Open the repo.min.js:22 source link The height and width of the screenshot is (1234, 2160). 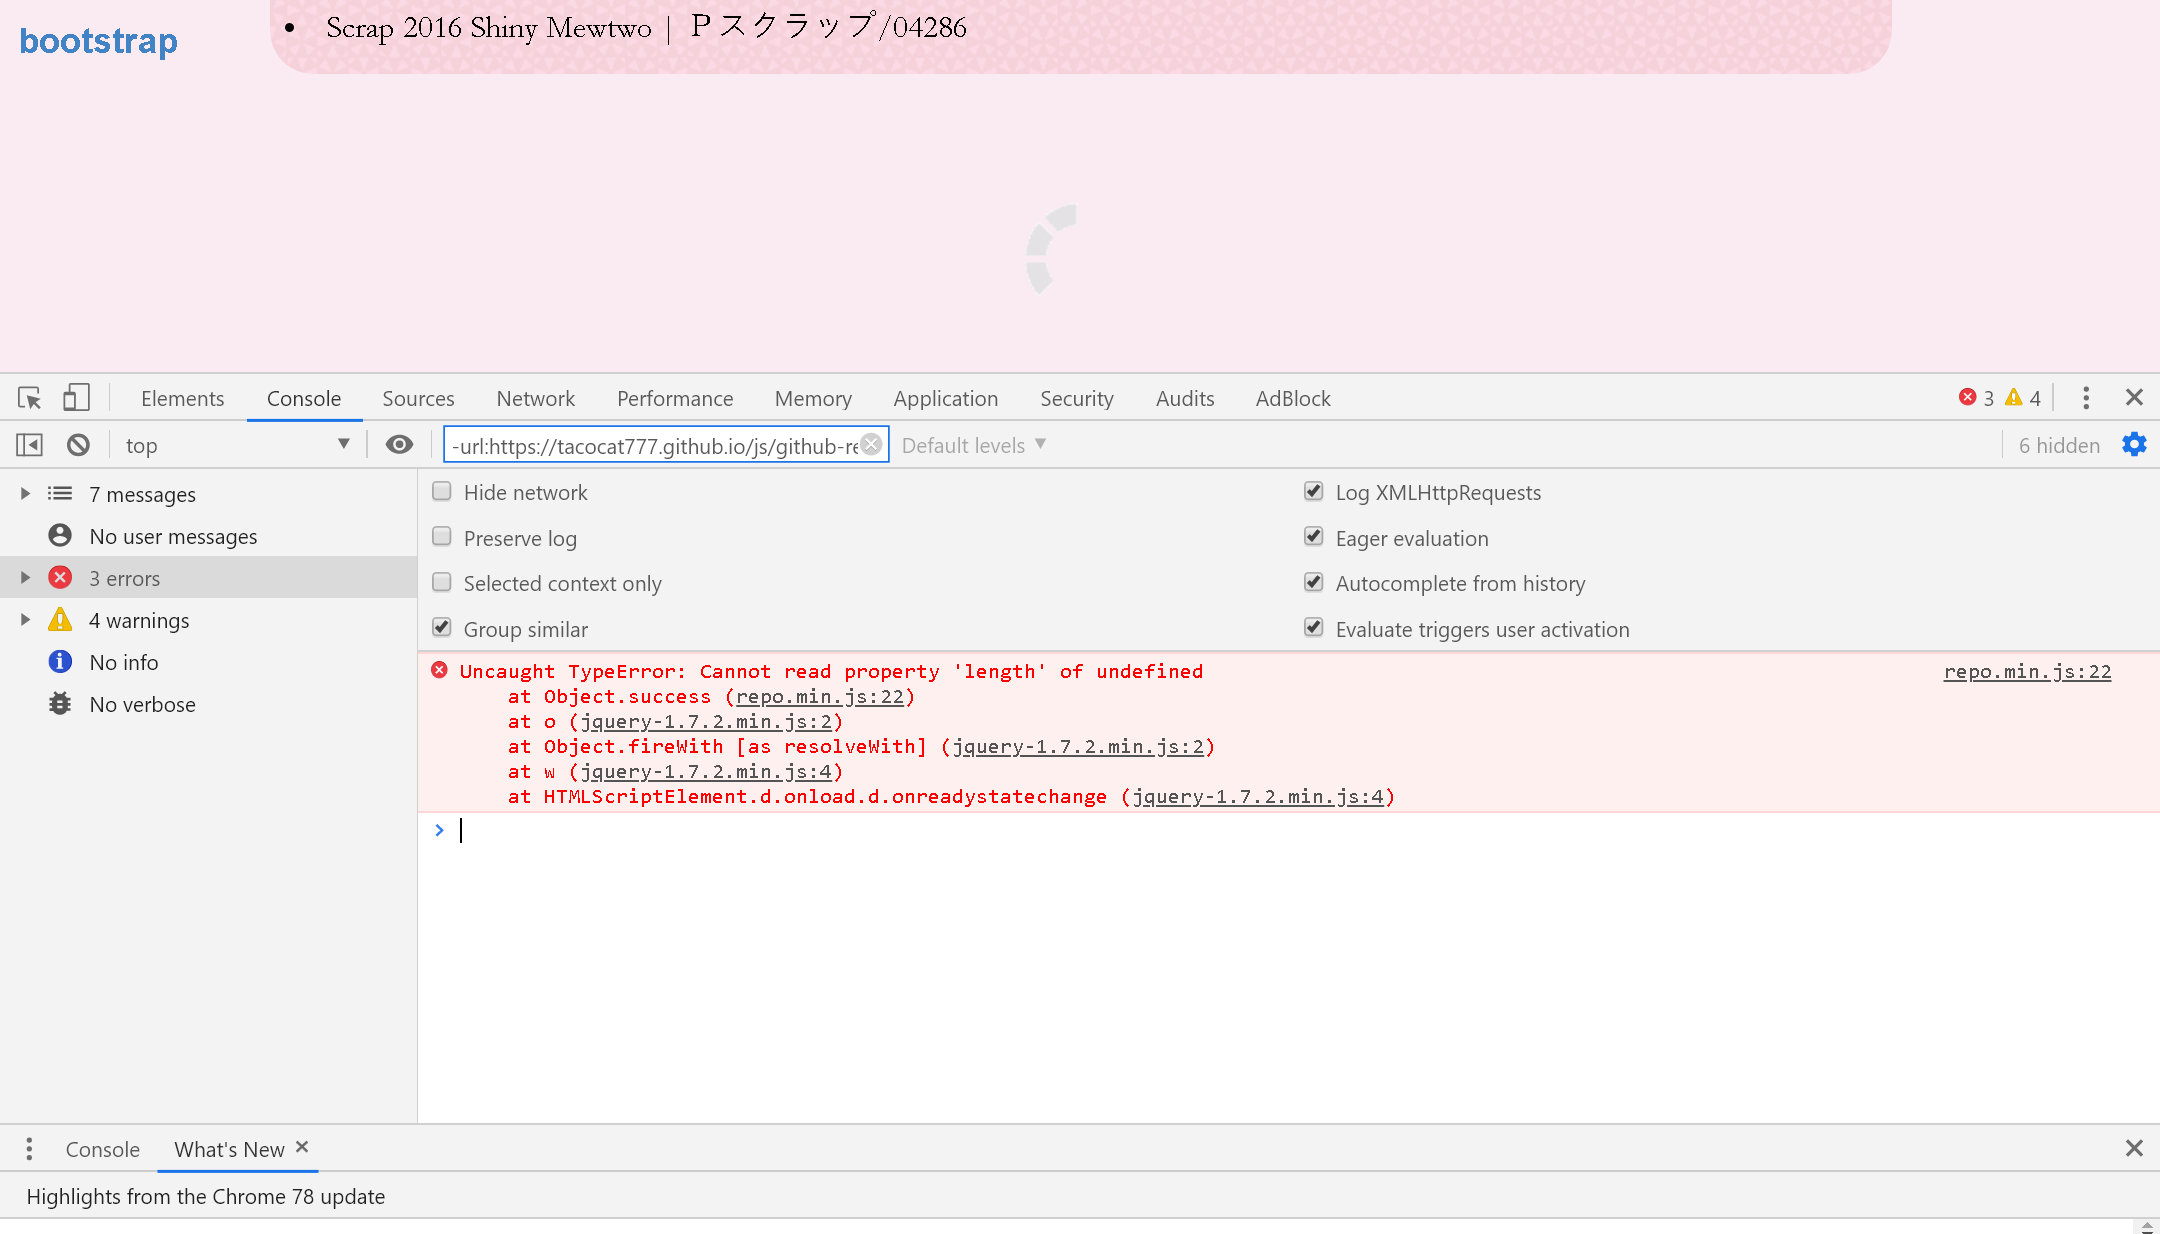[x=2026, y=671]
